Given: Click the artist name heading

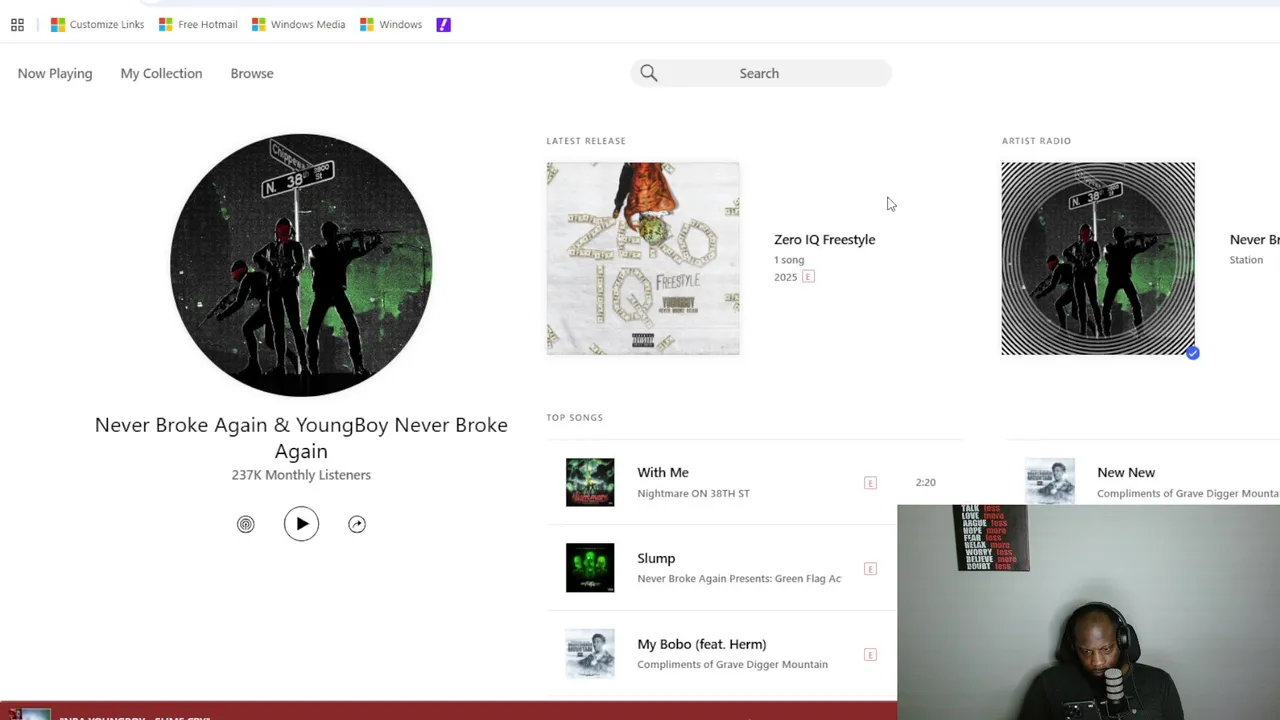Looking at the screenshot, I should 301,438.
